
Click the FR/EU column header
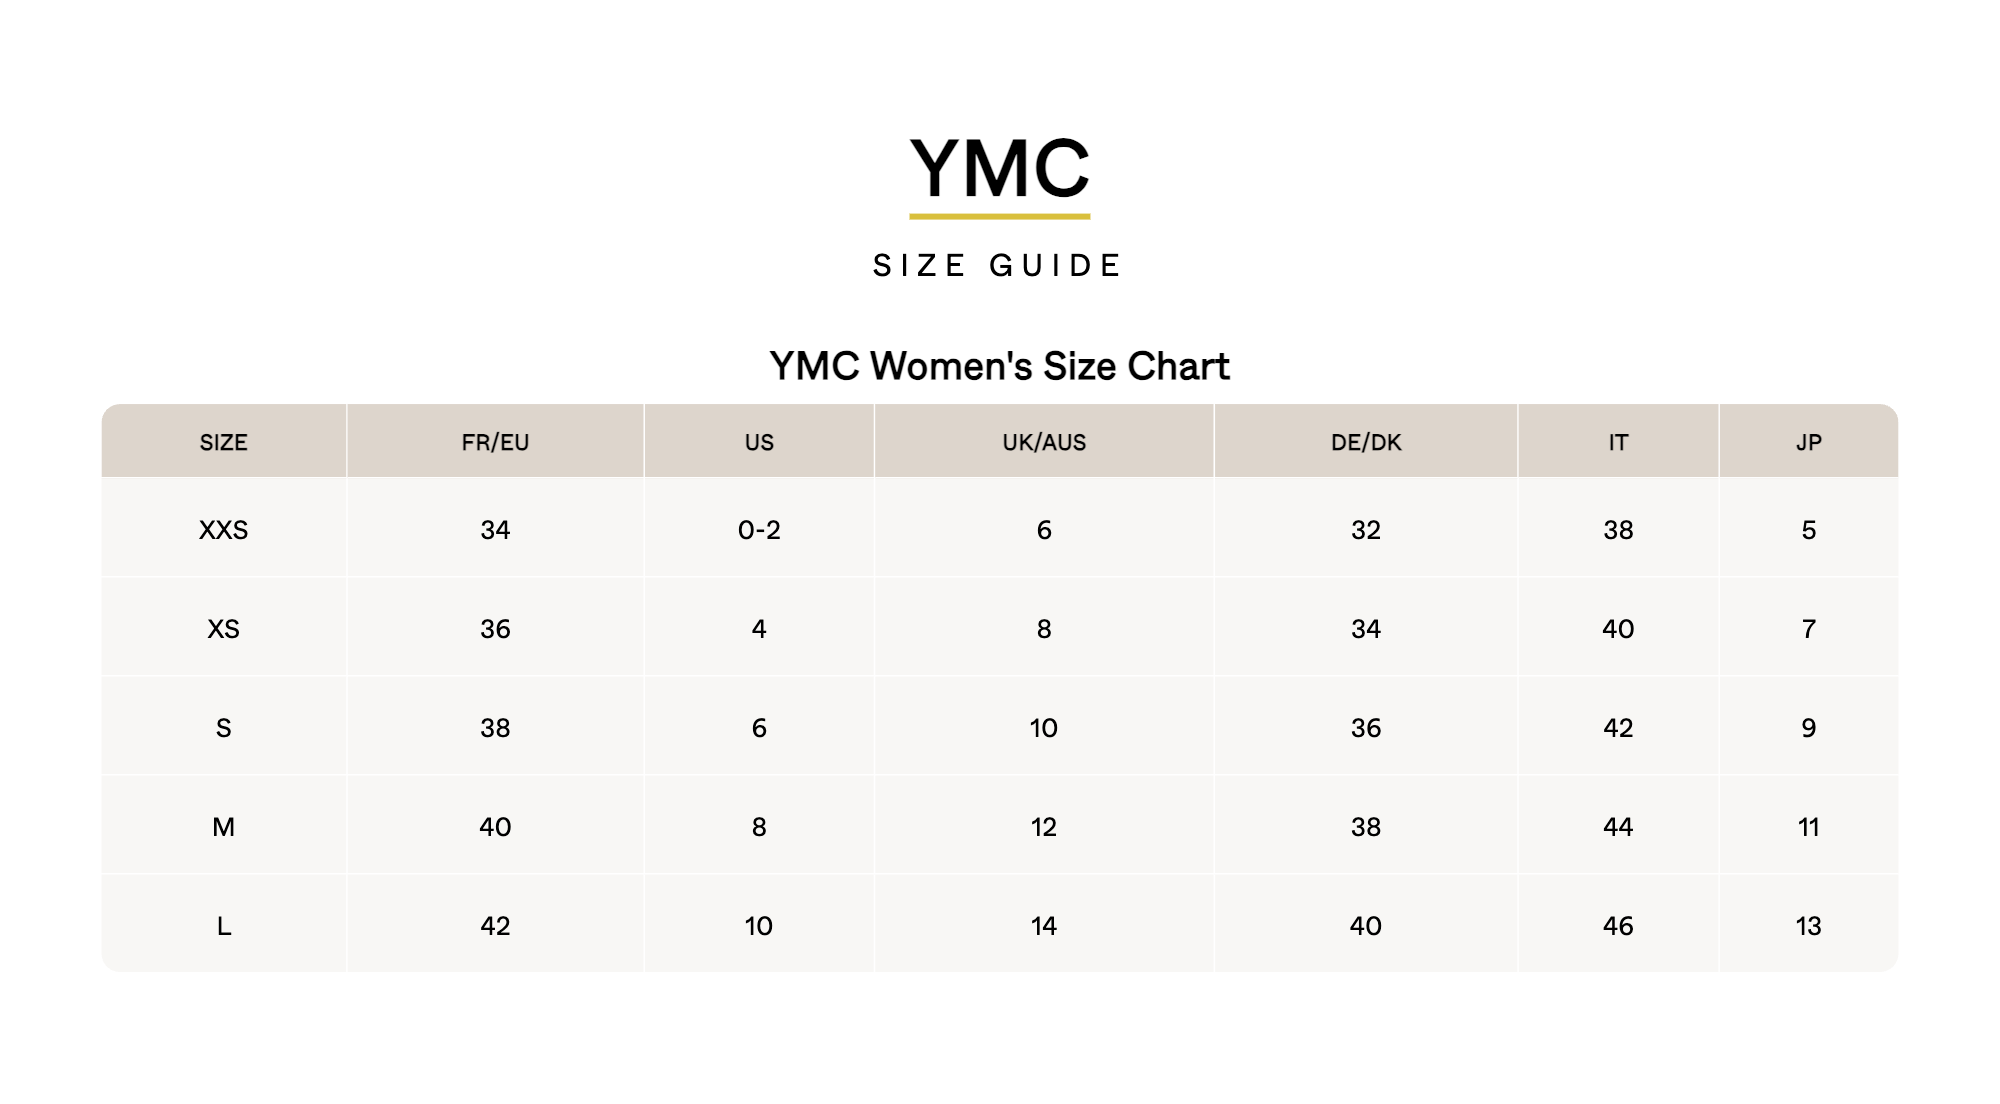pos(495,442)
